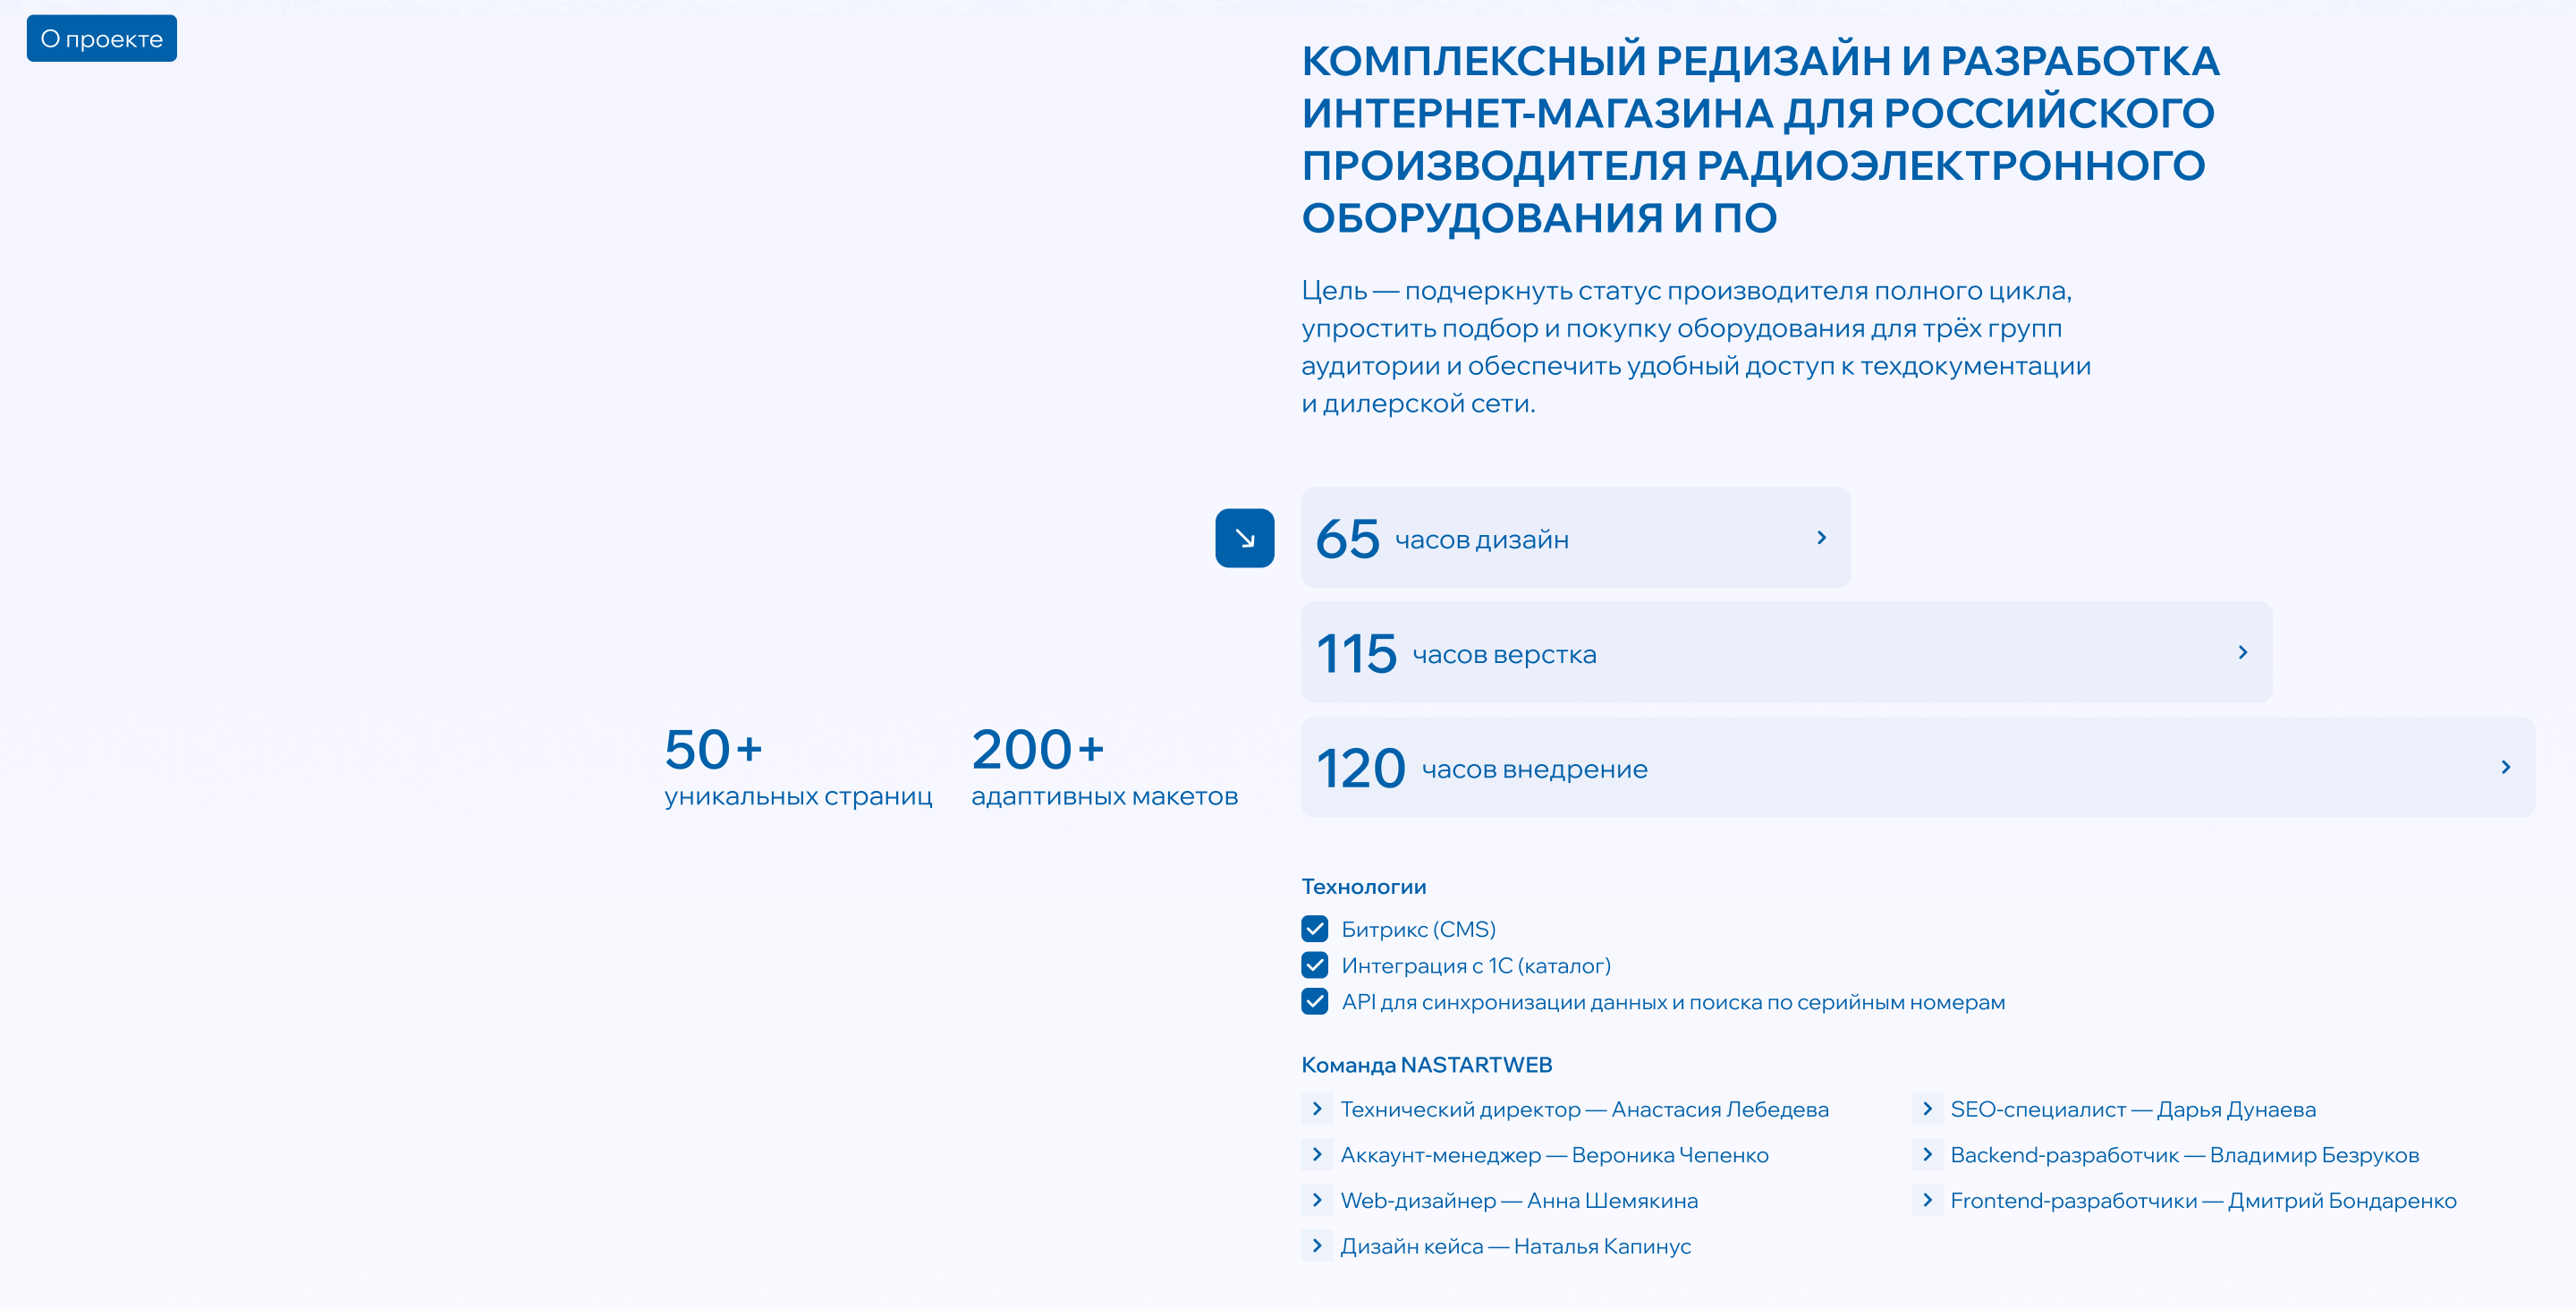
Task: Expand the 120 часов внедрение chevron
Action: point(2505,767)
